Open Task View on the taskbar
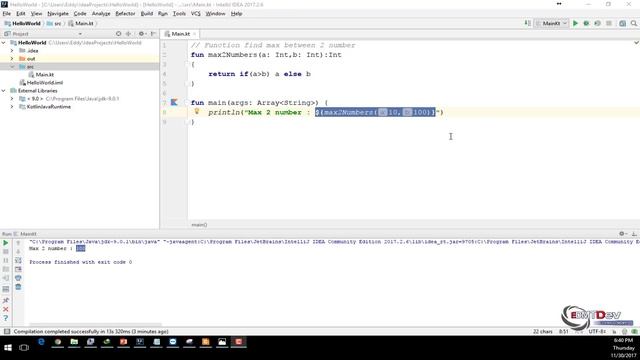Screen dimensions: 640x360 pyautogui.click(x=24, y=348)
